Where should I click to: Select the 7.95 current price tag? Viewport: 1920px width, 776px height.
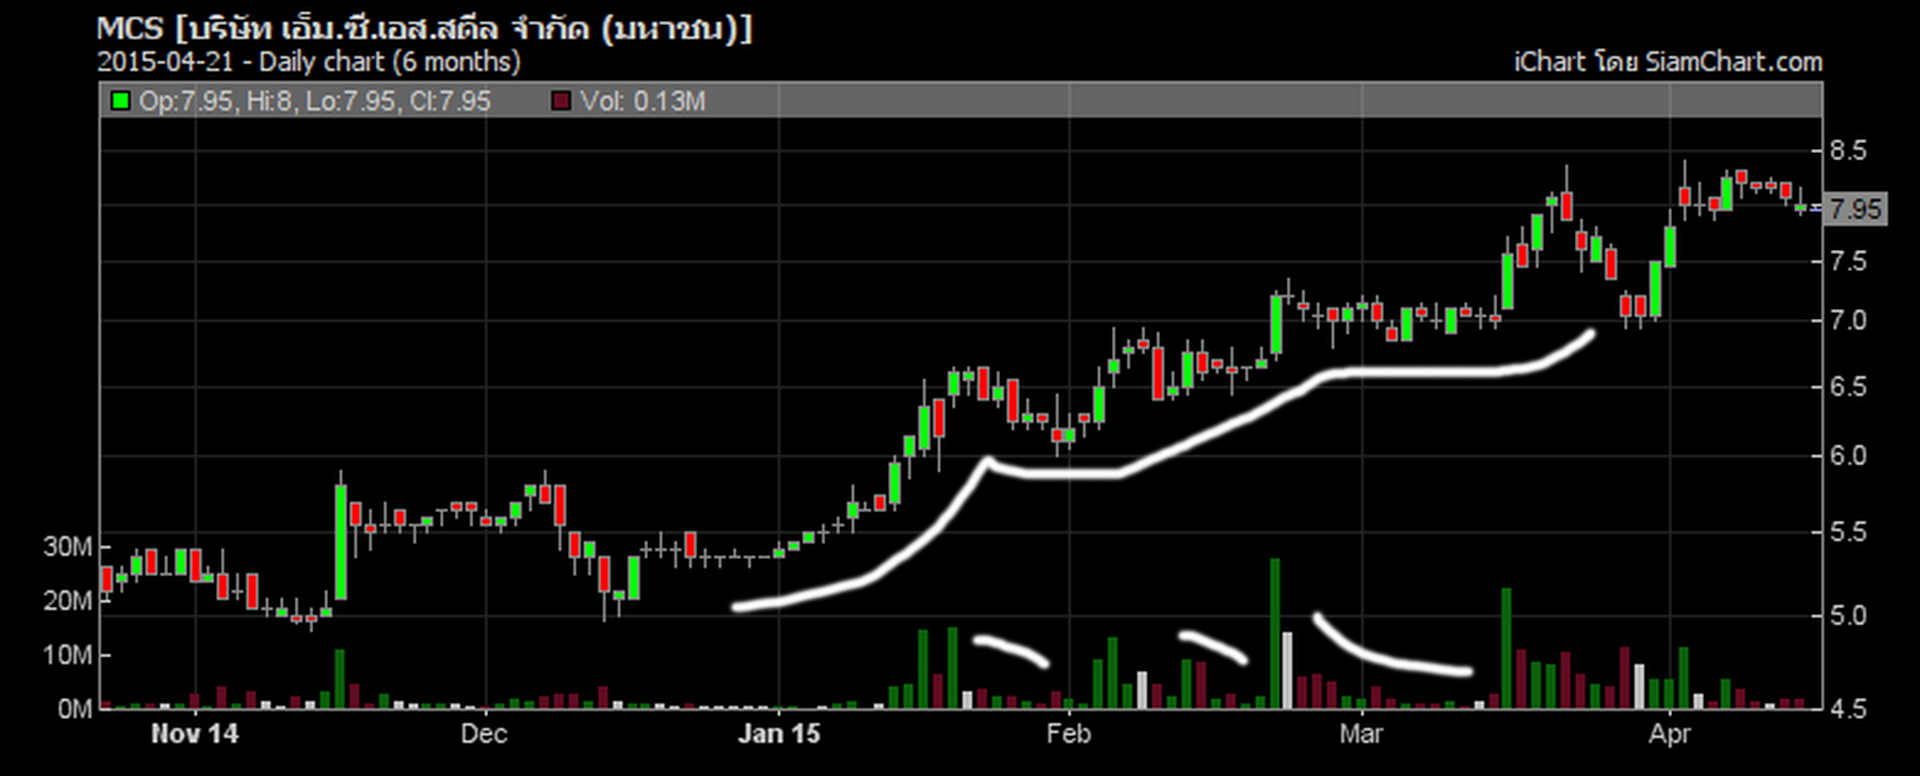(x=1856, y=209)
